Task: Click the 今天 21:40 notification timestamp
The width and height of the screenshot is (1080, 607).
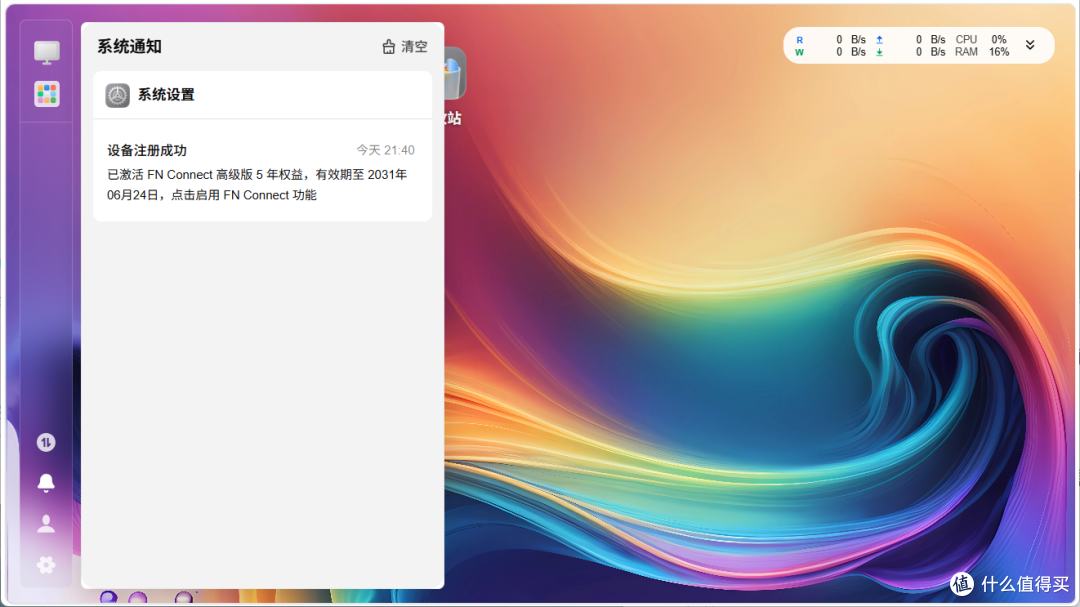Action: [385, 150]
